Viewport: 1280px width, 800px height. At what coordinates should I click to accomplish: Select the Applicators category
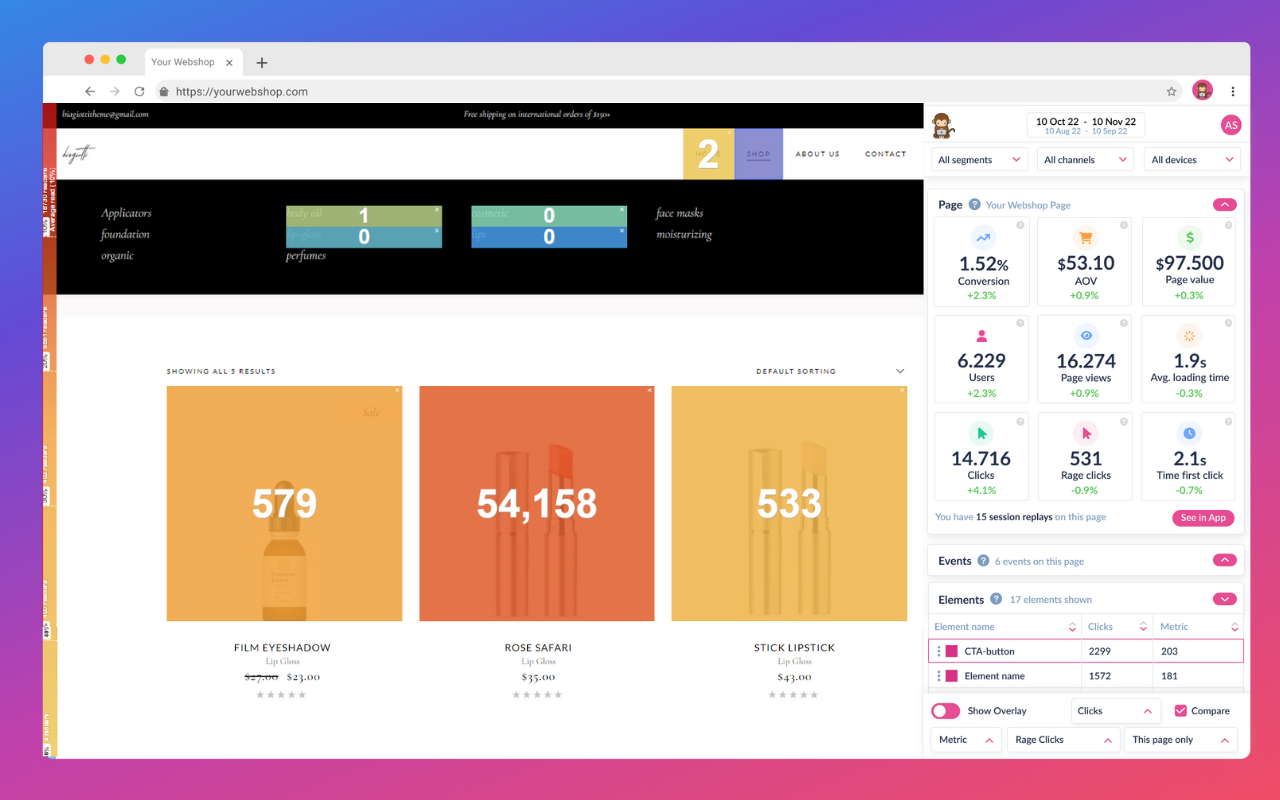(126, 213)
